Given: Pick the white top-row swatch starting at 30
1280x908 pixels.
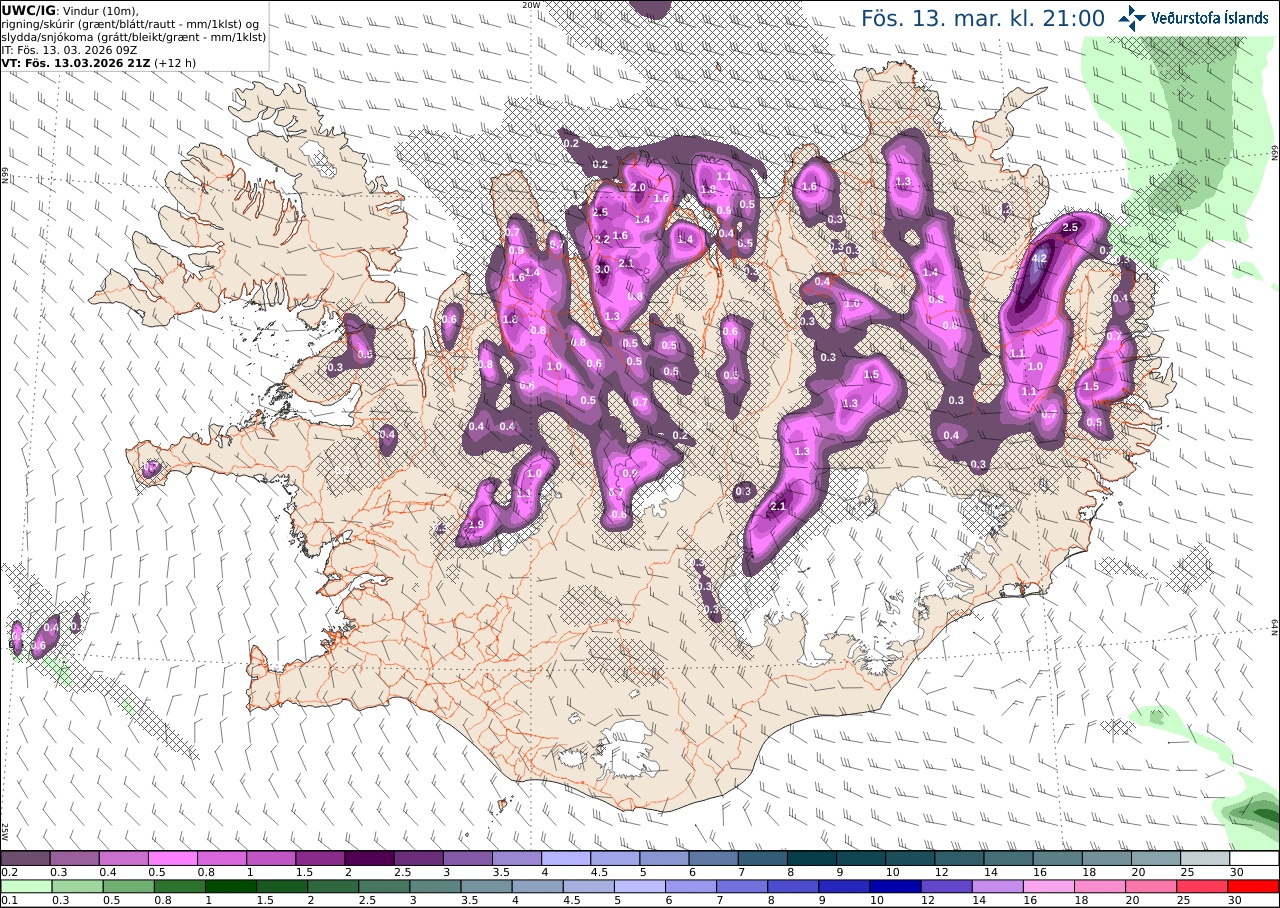Looking at the screenshot, I should (x=1254, y=858).
